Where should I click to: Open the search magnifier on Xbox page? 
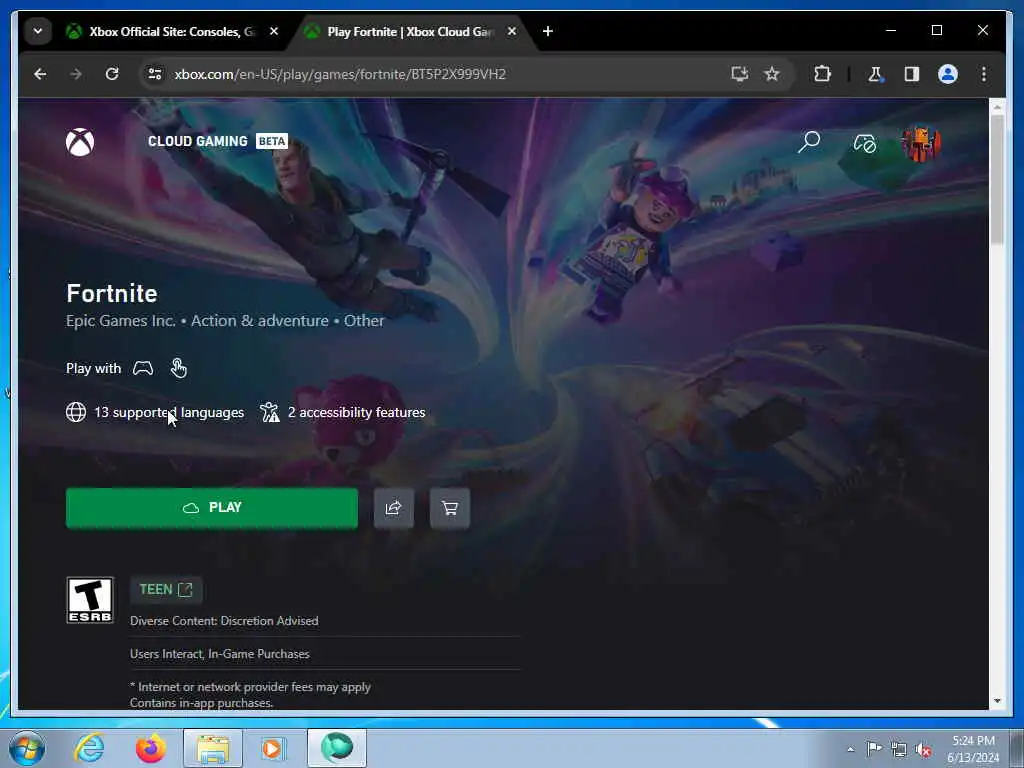(x=808, y=142)
